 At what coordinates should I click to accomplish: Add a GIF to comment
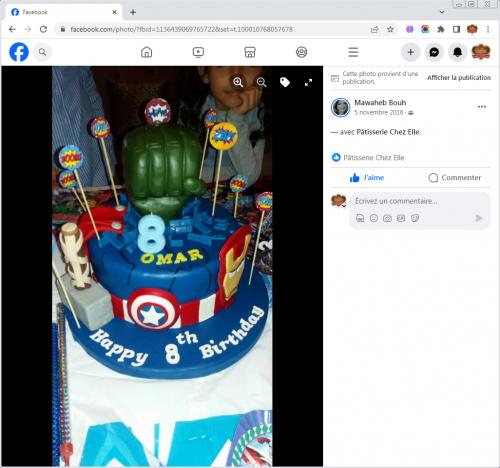click(x=401, y=218)
